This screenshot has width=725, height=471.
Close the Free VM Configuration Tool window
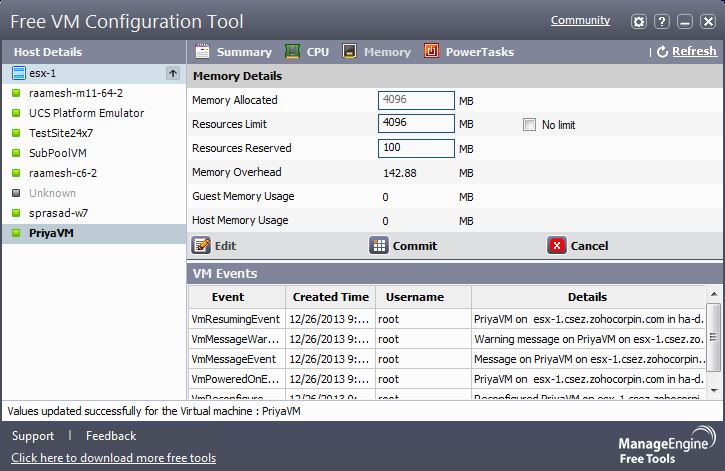(x=708, y=22)
